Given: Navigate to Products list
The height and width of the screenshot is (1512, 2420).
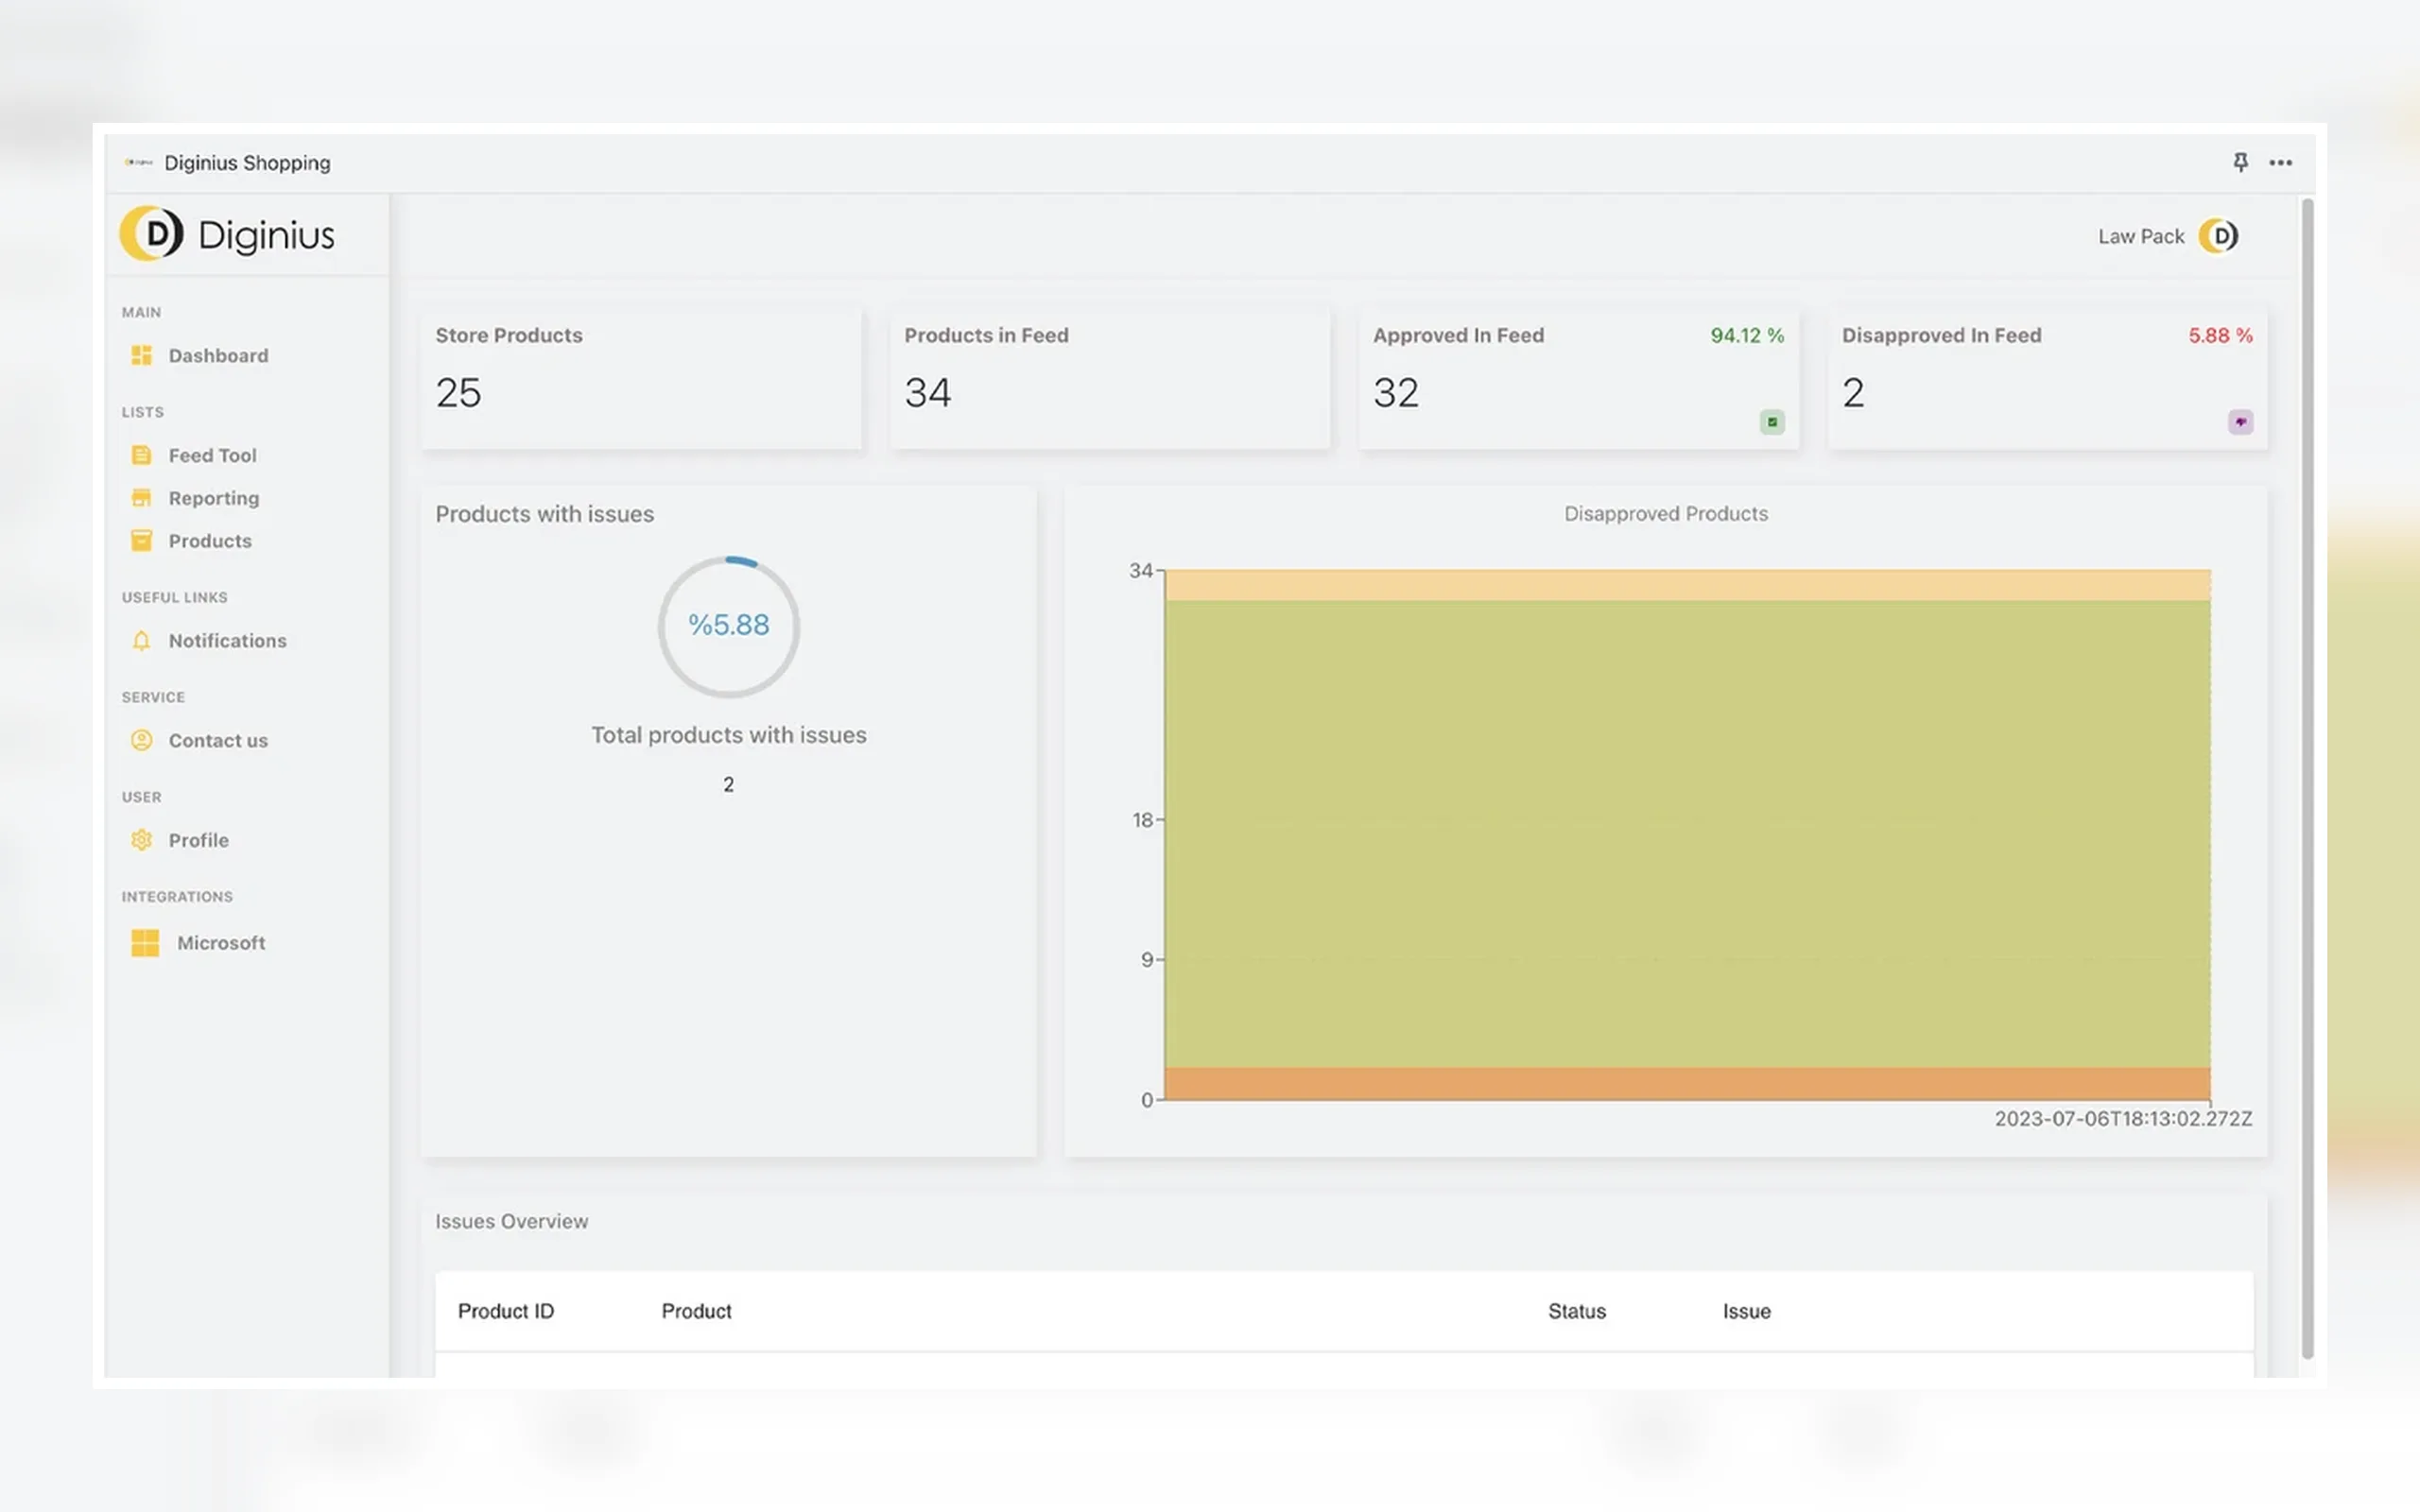Looking at the screenshot, I should pyautogui.click(x=210, y=541).
